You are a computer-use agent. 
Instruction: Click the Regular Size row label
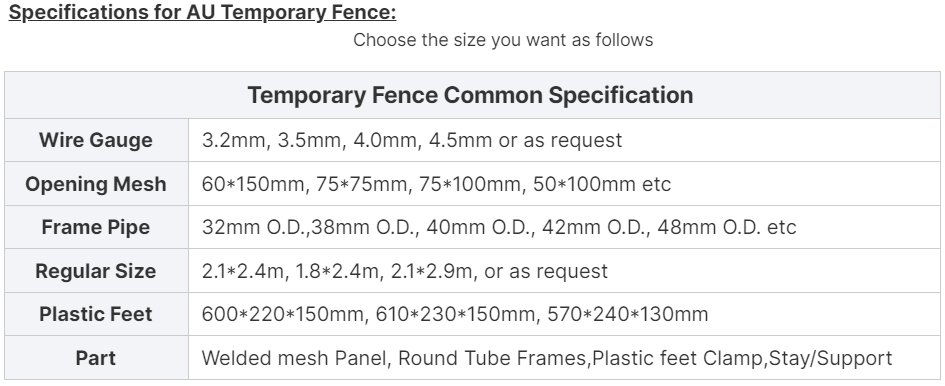(x=96, y=271)
